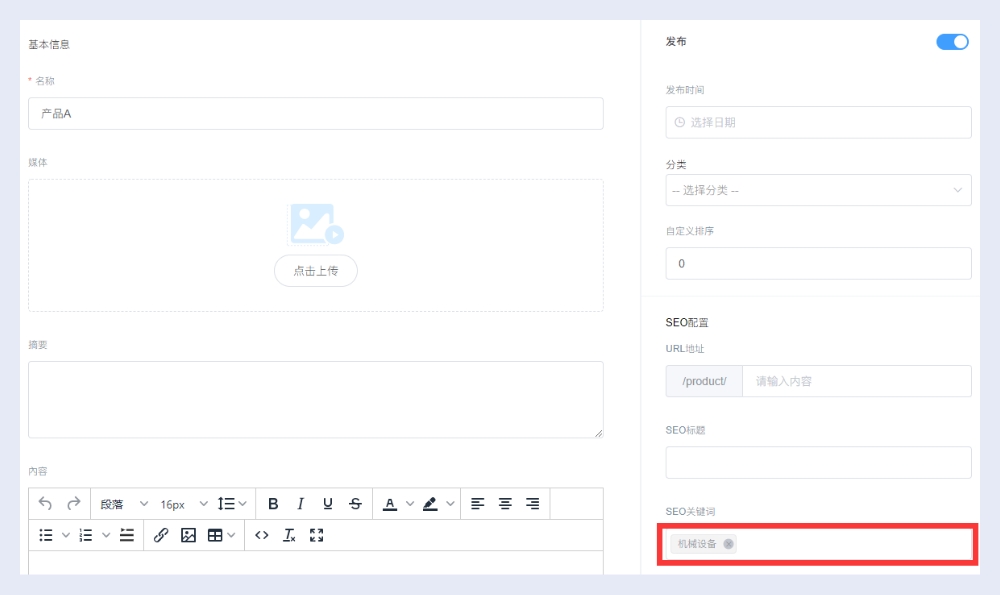Click the 选择日期 publish date field

[x=818, y=122]
